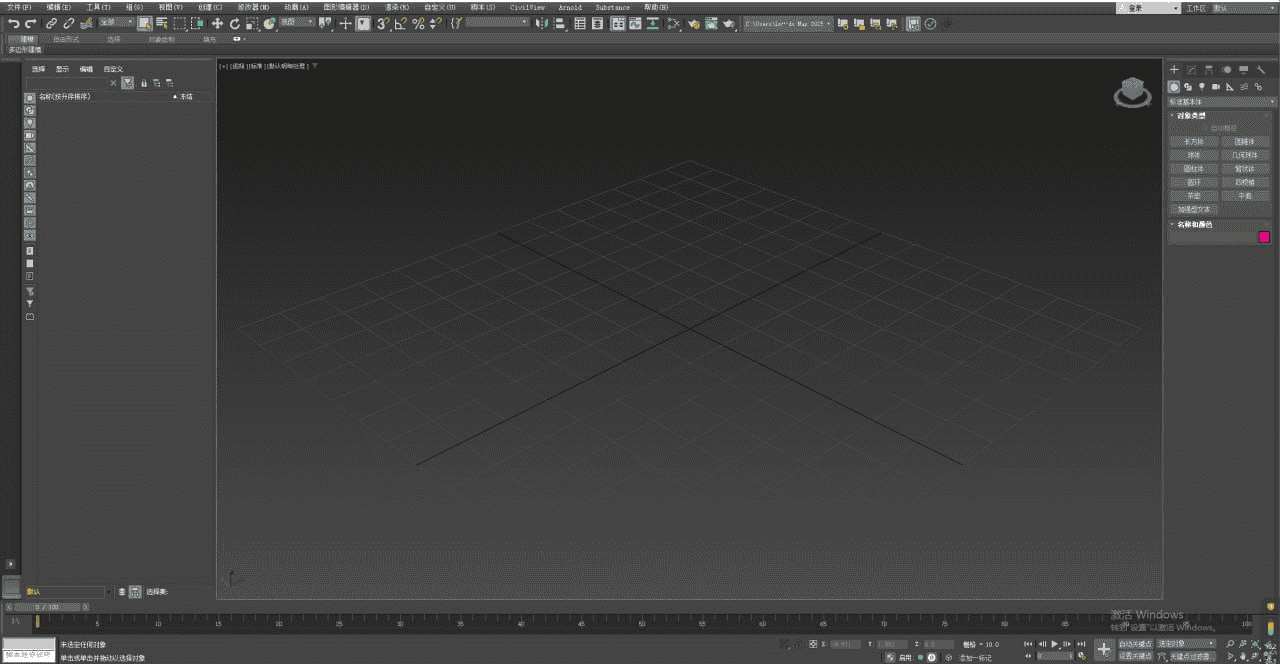Open the 选定对象 key filter dropdown

pyautogui.click(x=1186, y=643)
